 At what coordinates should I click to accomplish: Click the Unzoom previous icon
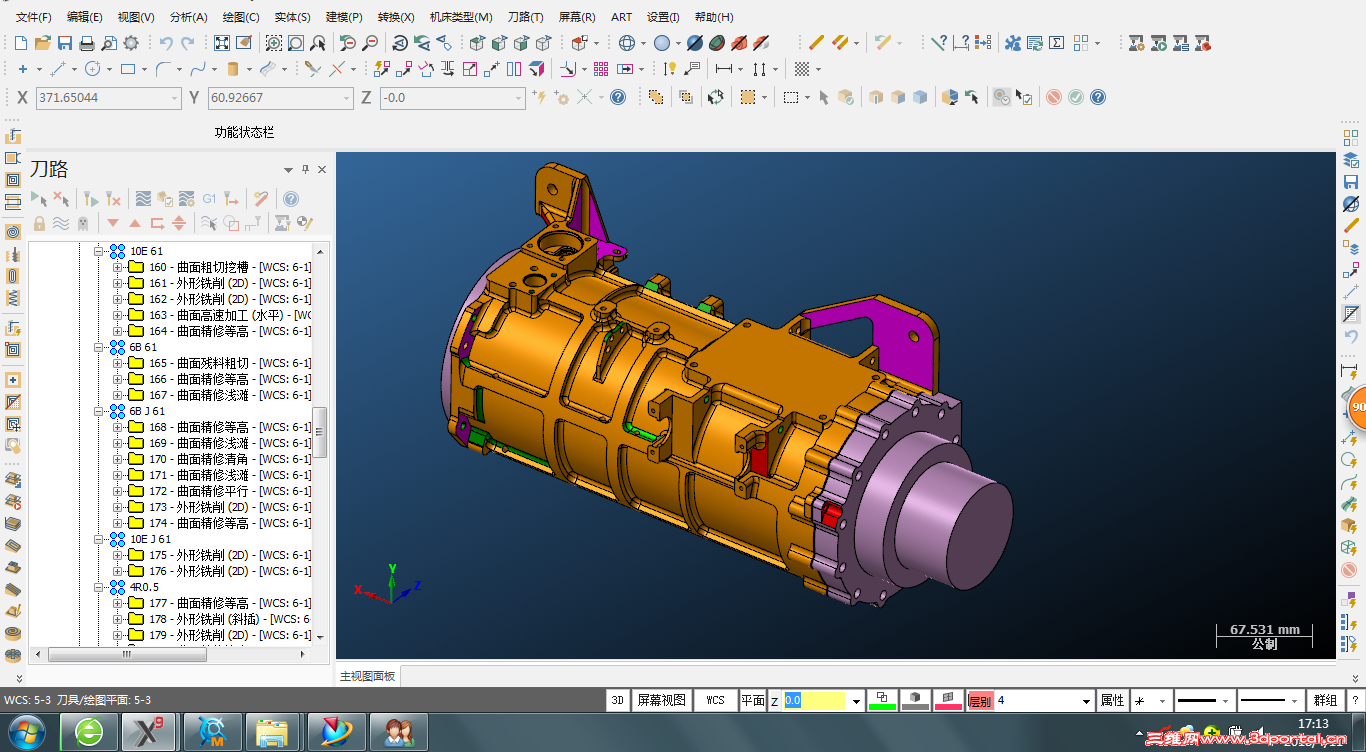pyautogui.click(x=347, y=43)
